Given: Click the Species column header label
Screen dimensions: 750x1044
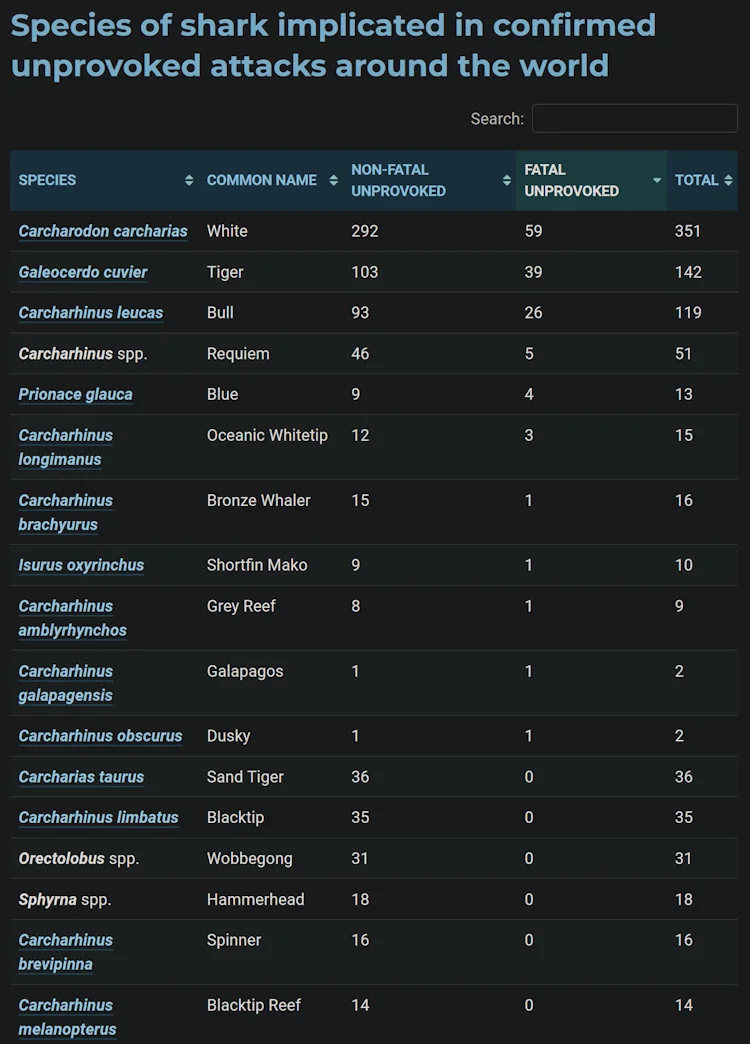Looking at the screenshot, I should [47, 180].
